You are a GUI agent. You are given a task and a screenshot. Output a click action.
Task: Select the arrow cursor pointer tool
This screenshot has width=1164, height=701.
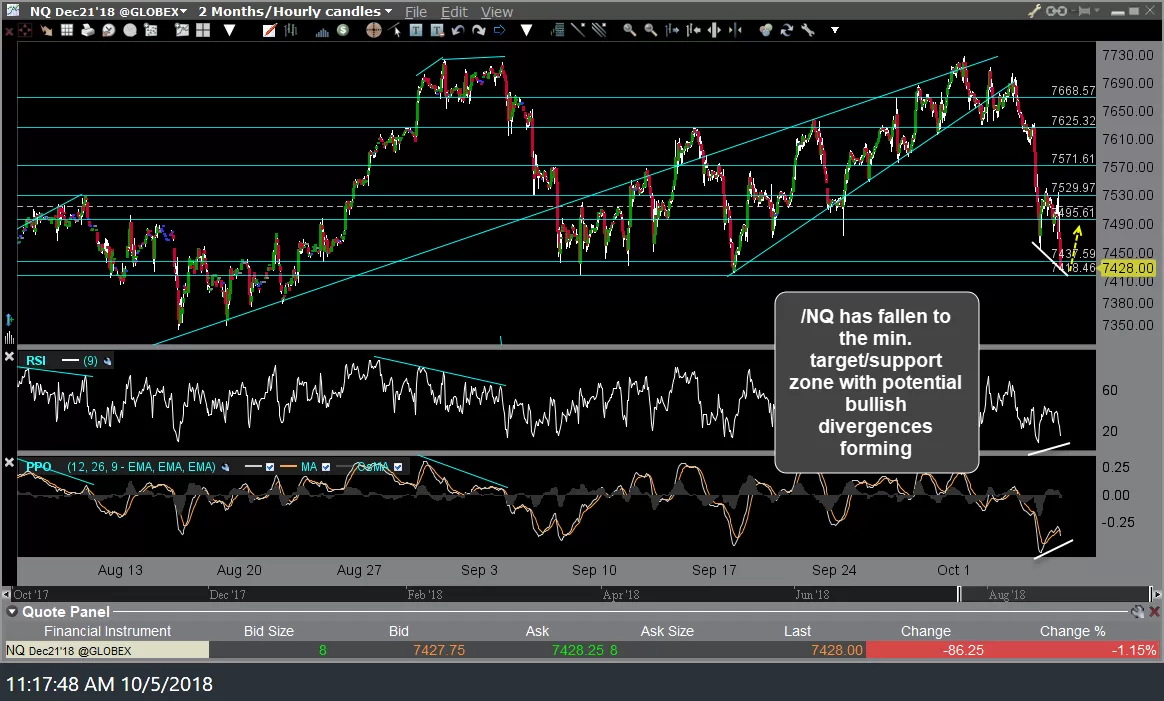[x=395, y=30]
